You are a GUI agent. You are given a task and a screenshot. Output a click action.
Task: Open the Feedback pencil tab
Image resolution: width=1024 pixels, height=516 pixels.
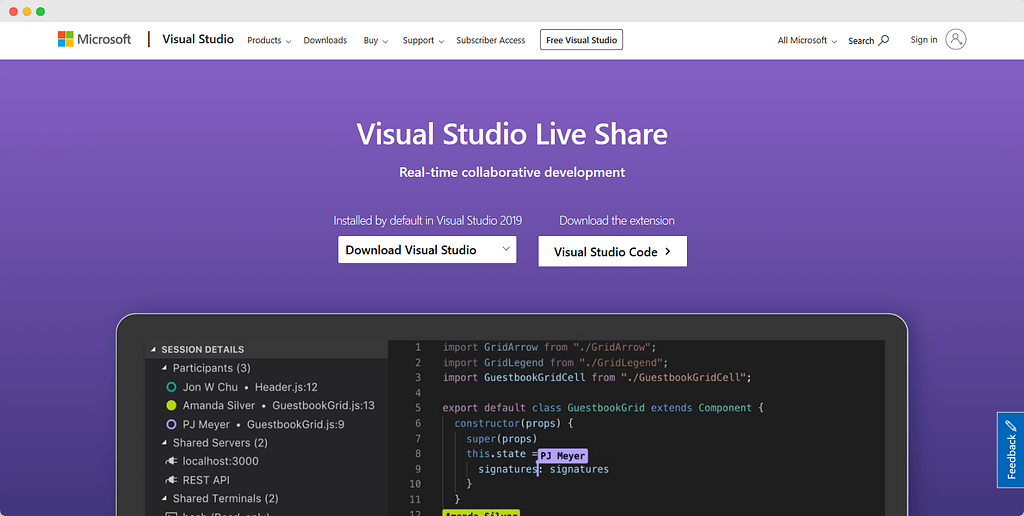(1010, 449)
